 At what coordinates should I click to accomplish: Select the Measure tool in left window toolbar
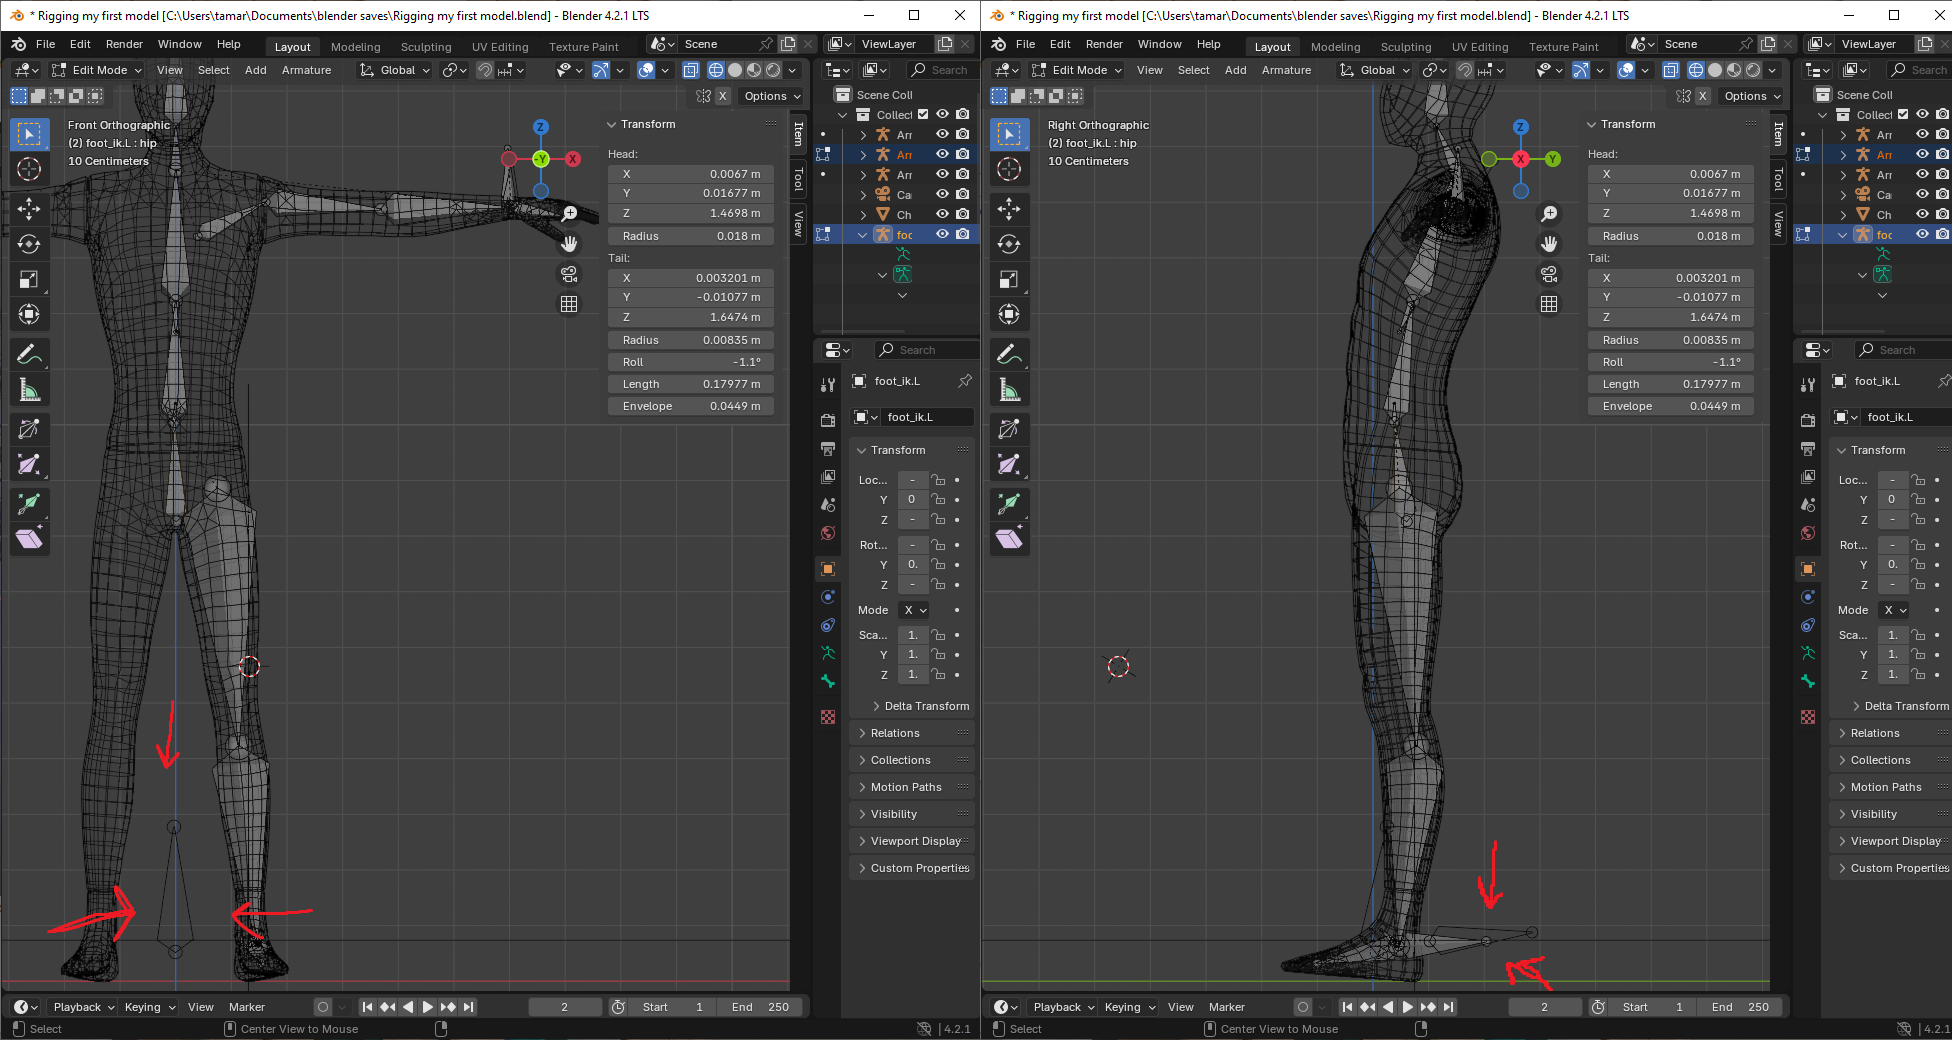(x=29, y=390)
